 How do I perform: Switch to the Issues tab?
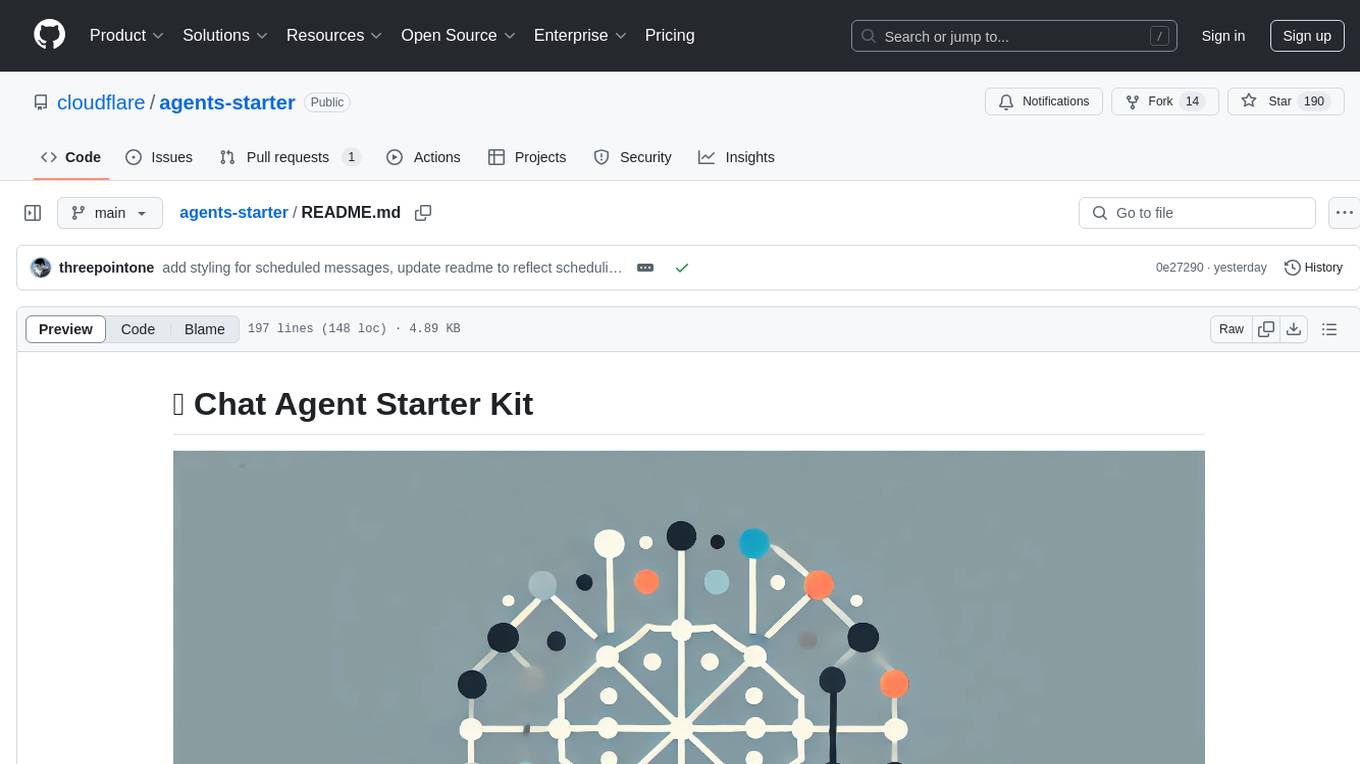(159, 157)
